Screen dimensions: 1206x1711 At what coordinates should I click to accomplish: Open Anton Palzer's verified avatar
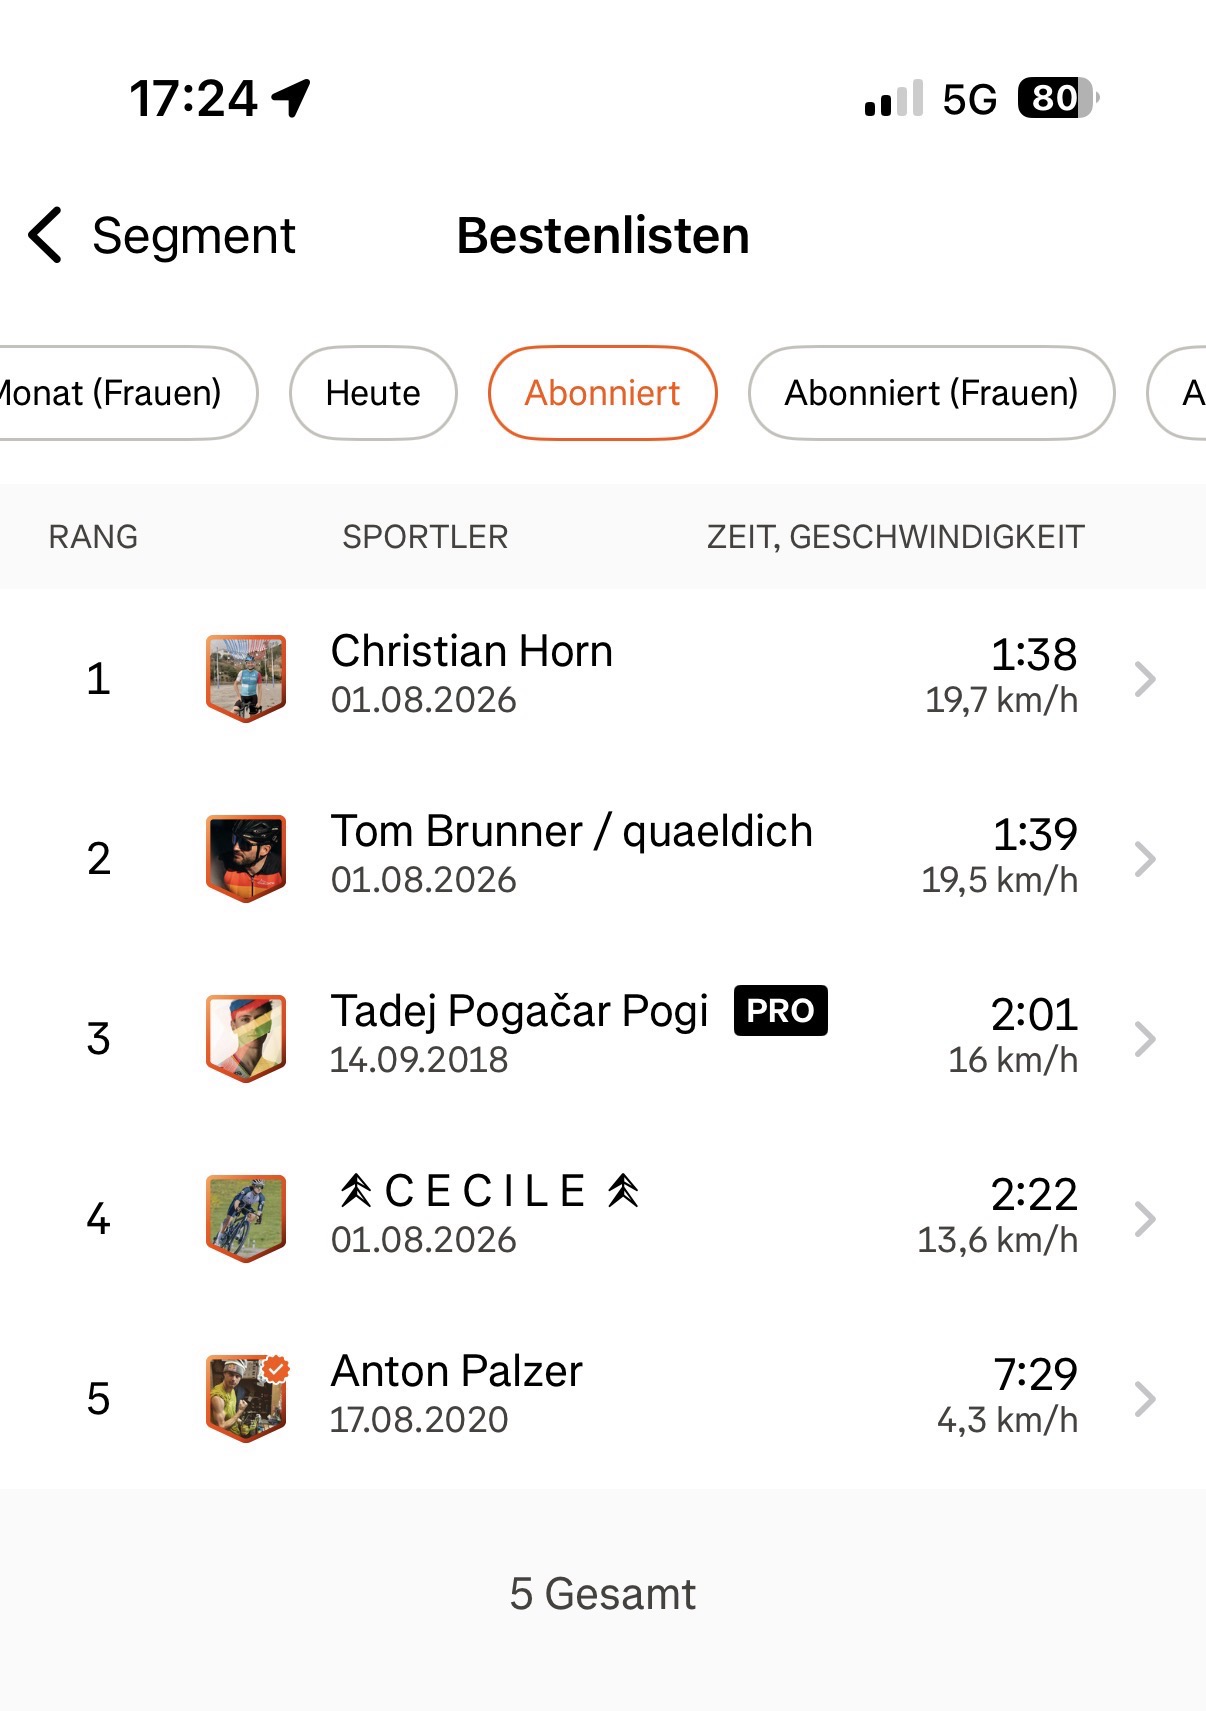pyautogui.click(x=246, y=1398)
